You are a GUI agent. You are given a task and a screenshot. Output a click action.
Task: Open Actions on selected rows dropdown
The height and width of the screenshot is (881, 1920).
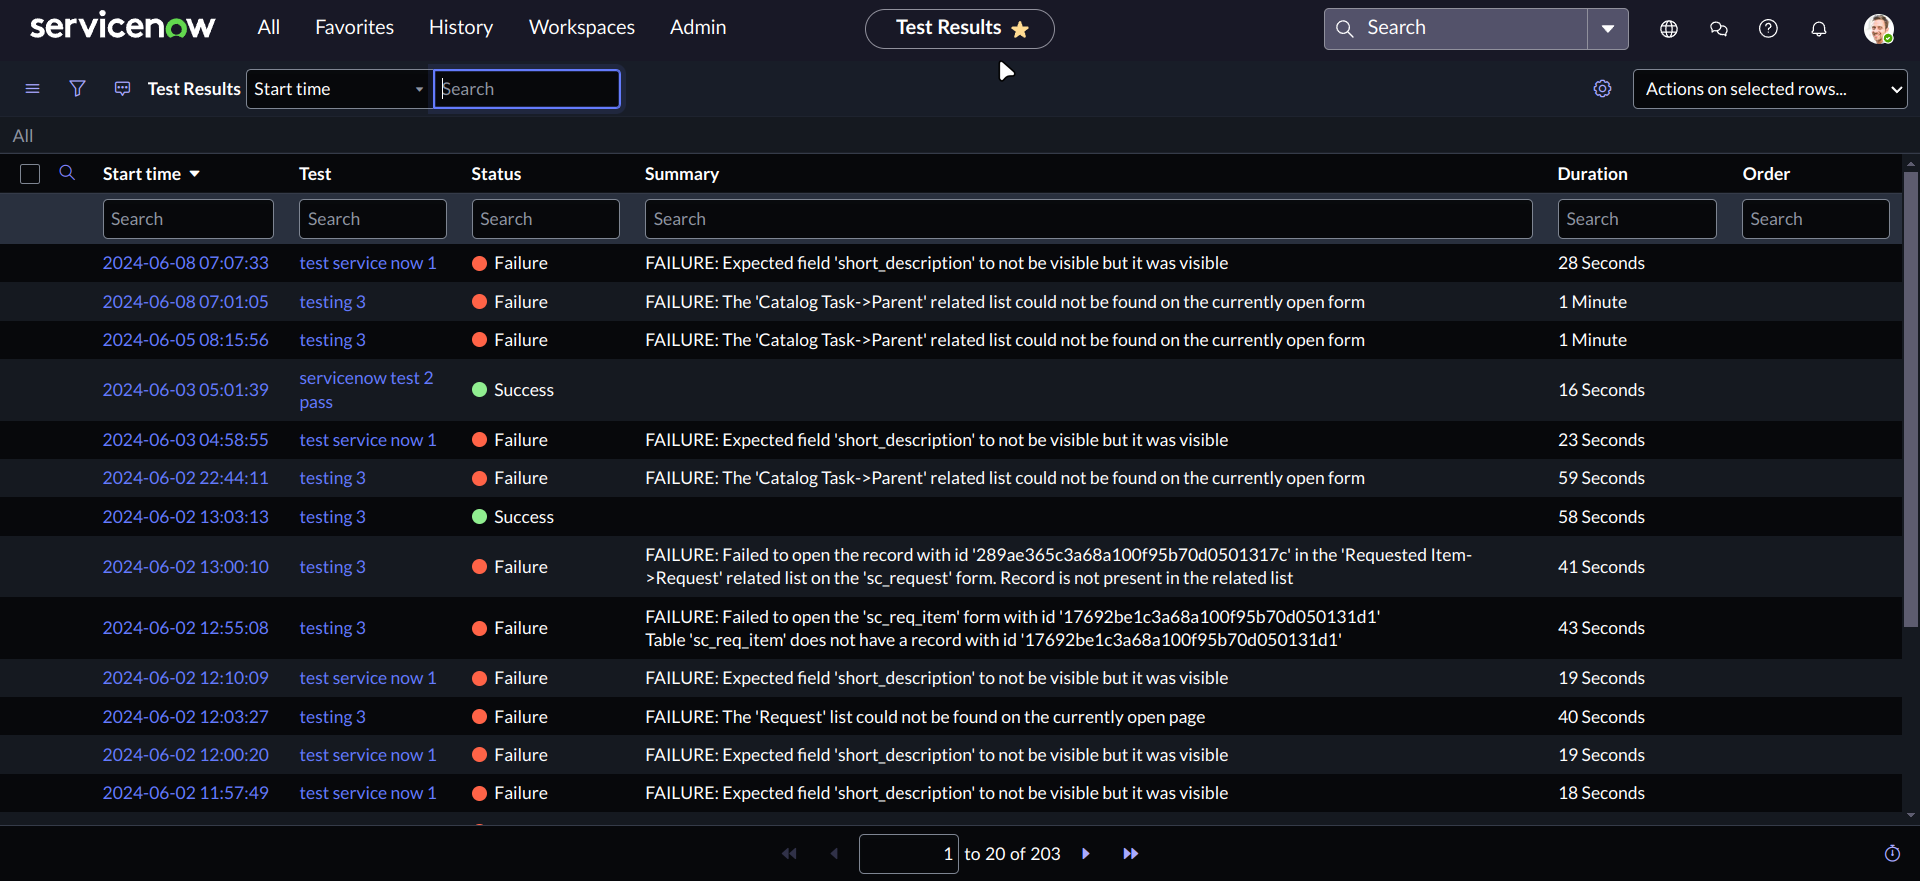tap(1769, 89)
